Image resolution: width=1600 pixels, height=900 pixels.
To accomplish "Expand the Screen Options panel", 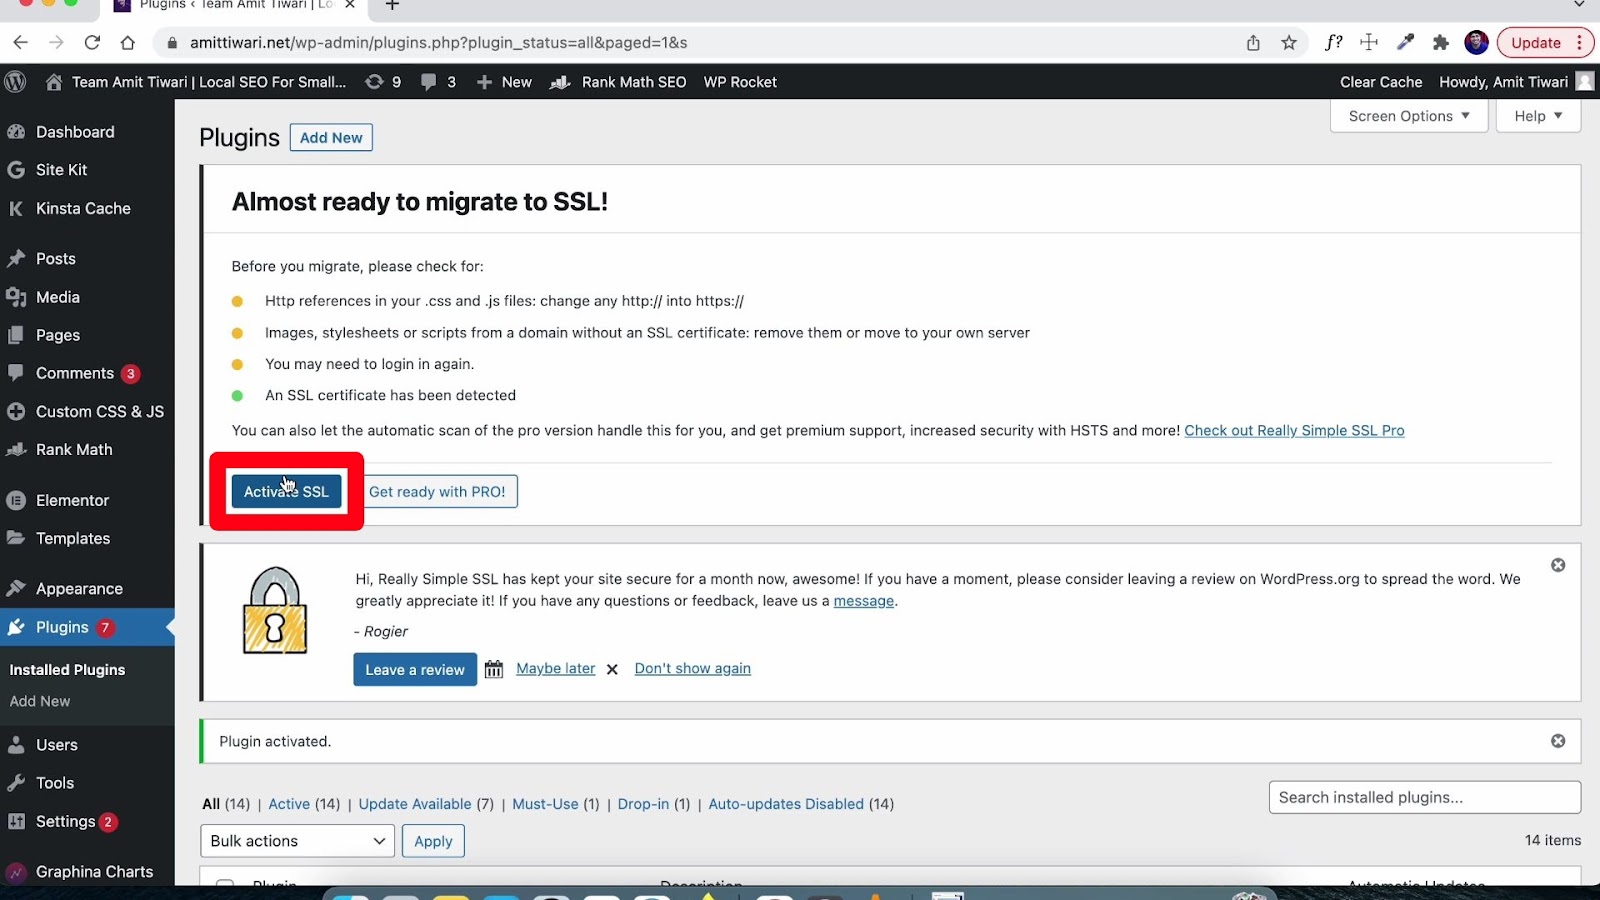I will coord(1409,116).
